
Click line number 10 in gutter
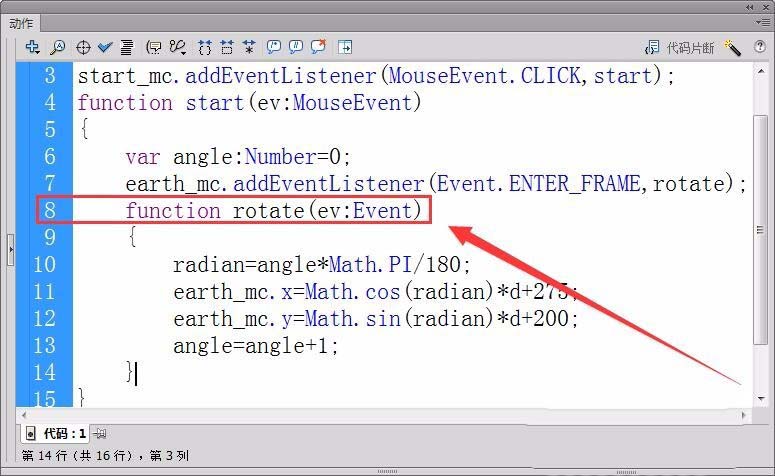coord(44,264)
